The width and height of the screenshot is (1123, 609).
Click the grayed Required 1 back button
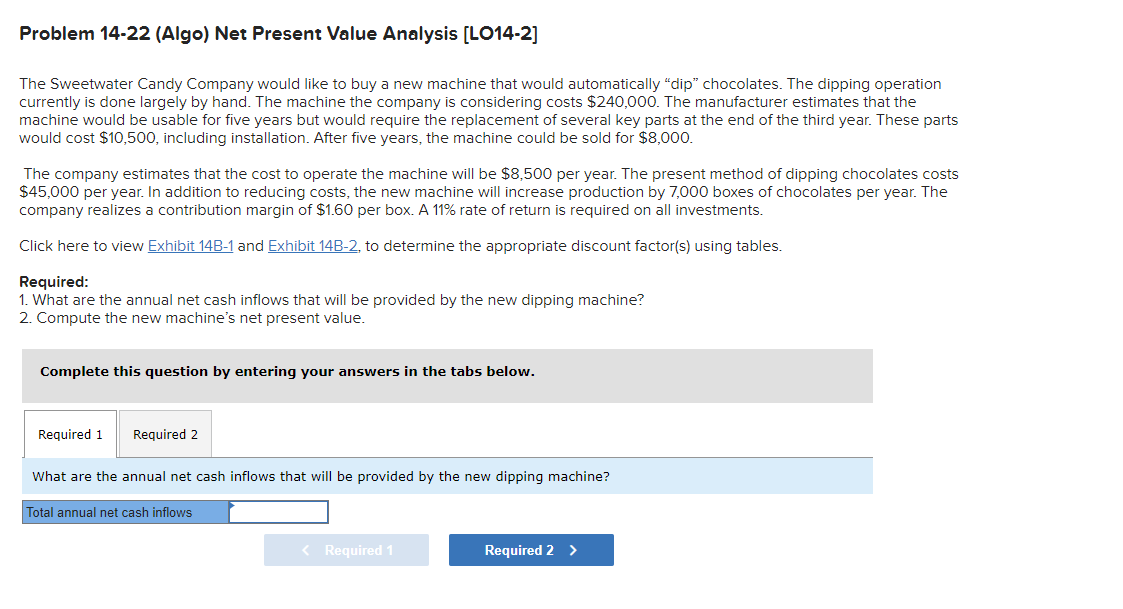coord(346,549)
